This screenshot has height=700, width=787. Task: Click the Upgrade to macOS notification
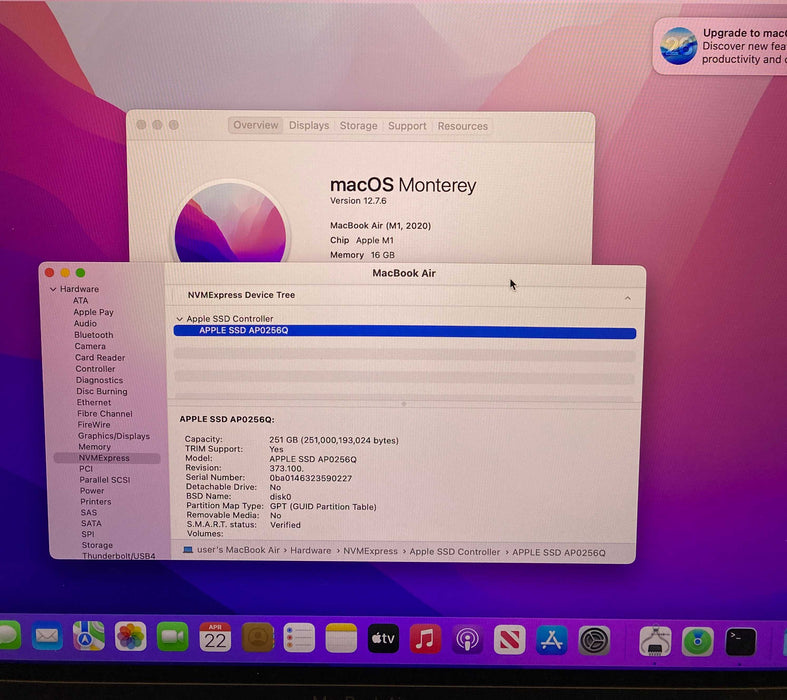720,46
